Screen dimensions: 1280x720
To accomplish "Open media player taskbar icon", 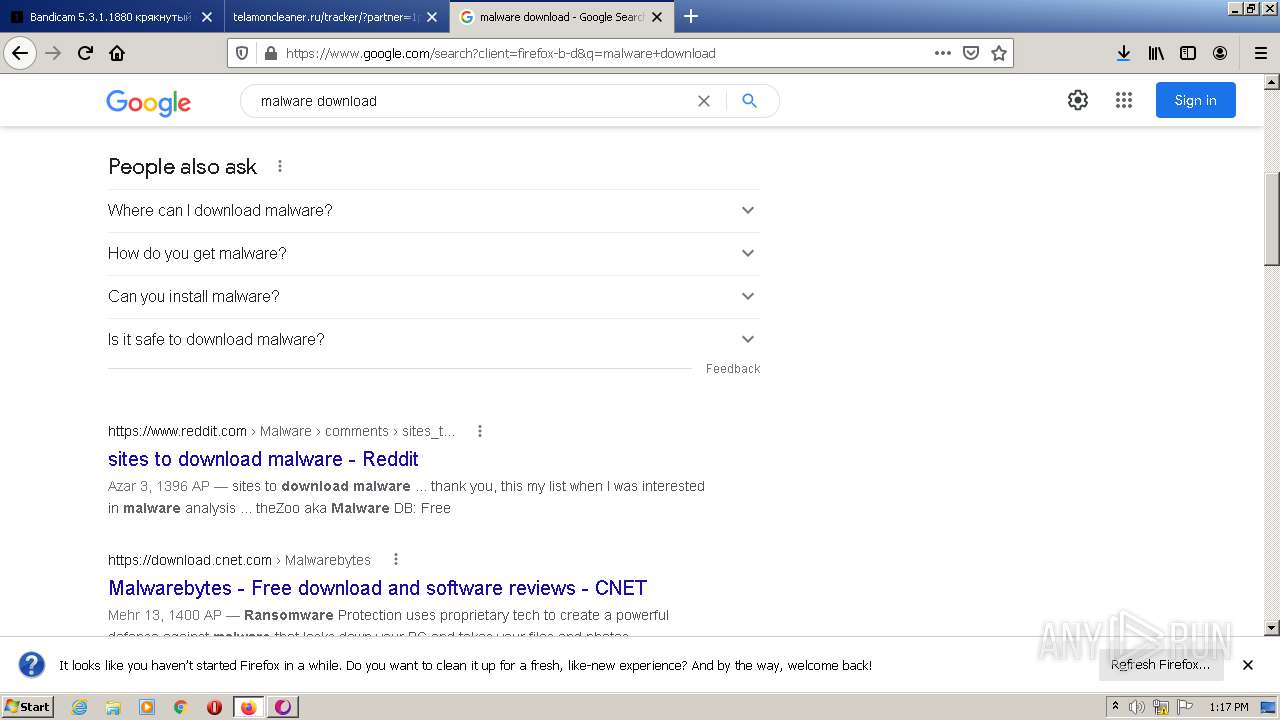I will pos(147,707).
